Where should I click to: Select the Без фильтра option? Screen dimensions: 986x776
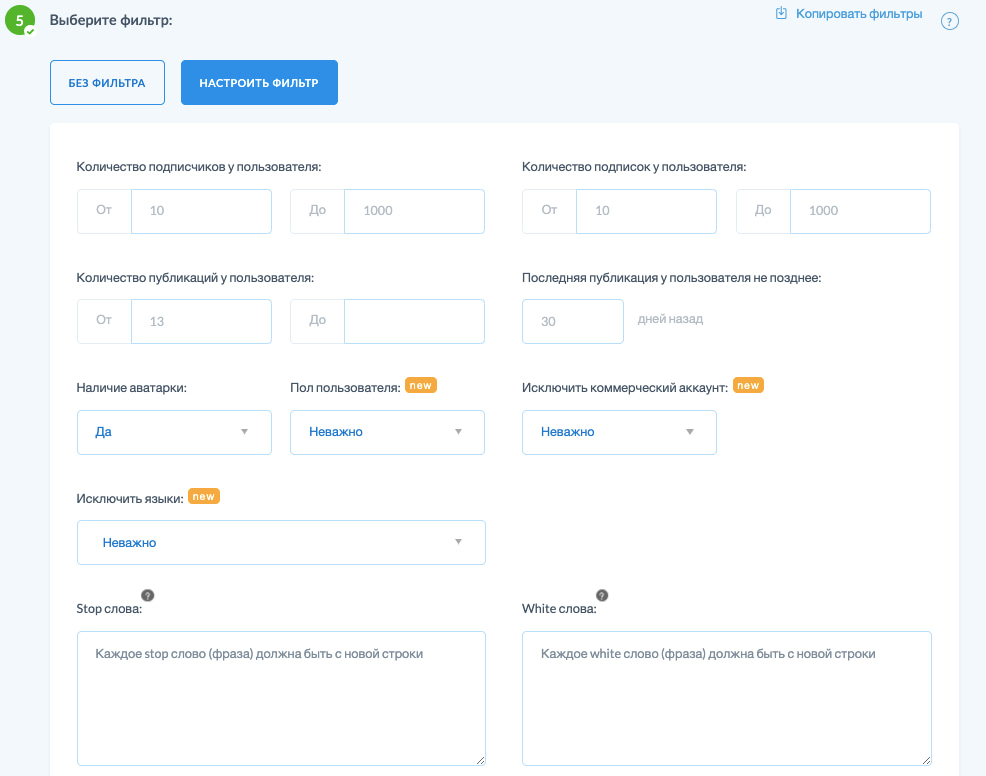coord(106,83)
